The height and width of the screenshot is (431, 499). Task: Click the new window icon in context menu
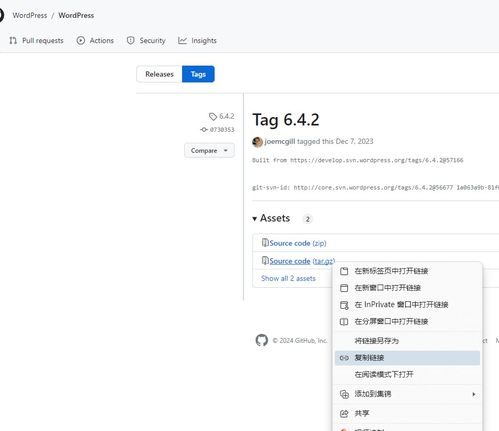pyautogui.click(x=344, y=288)
